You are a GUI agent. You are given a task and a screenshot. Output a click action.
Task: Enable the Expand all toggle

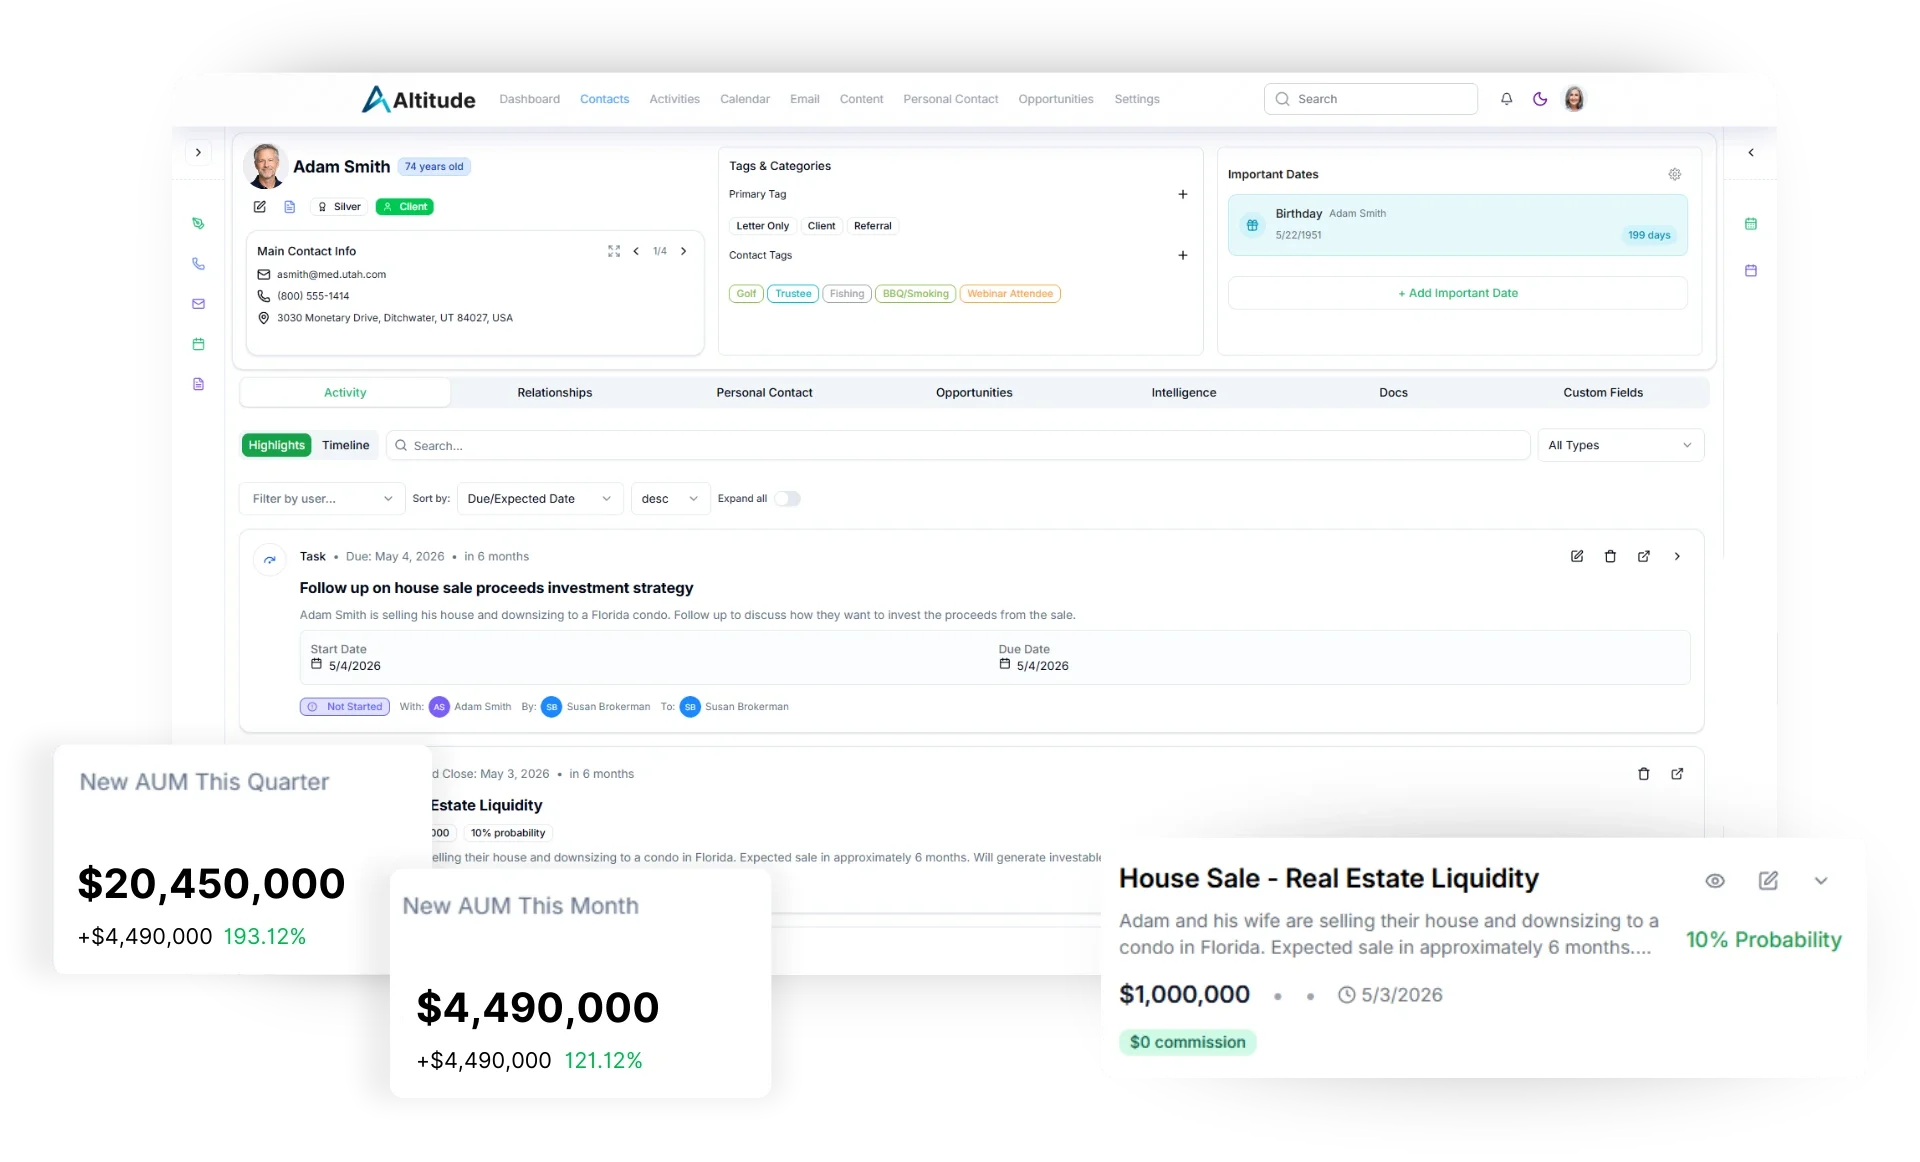click(x=788, y=498)
